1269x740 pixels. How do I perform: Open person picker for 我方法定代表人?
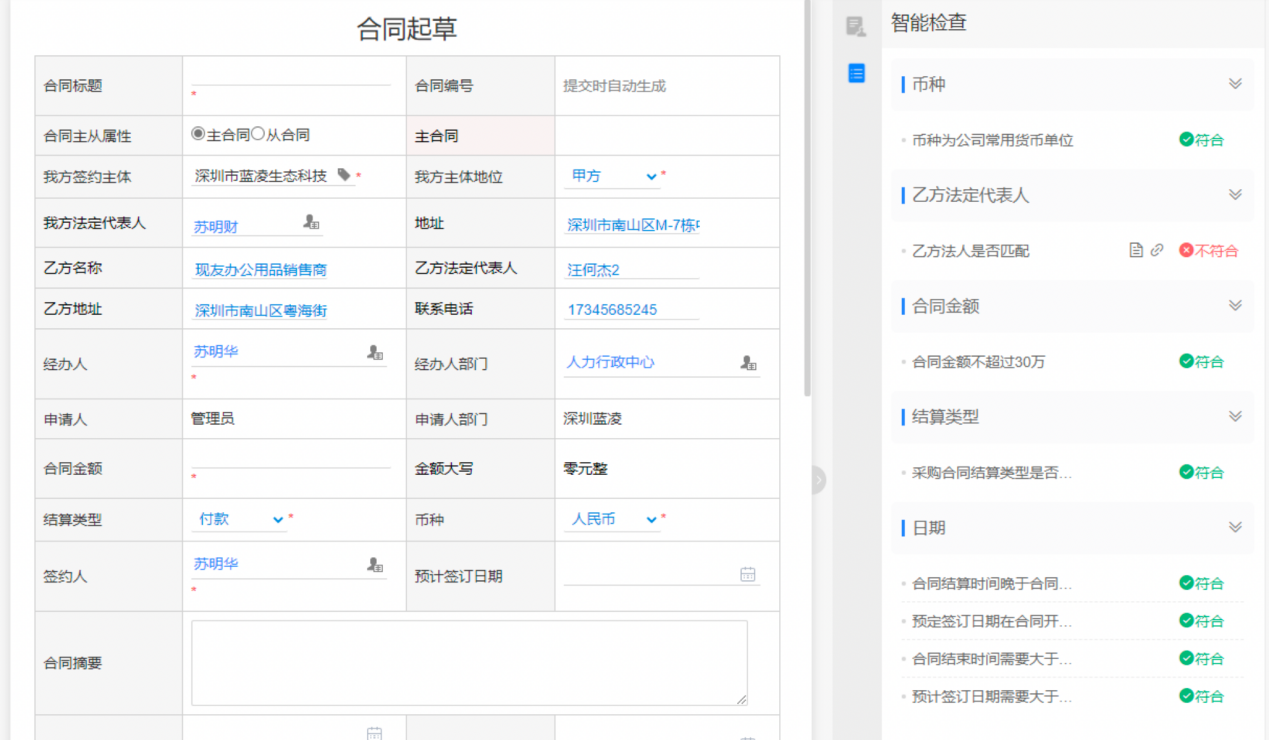click(311, 223)
